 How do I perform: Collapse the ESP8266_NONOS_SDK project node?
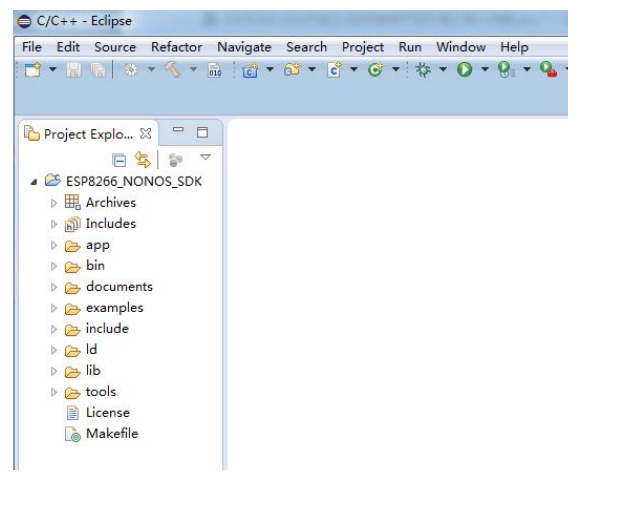pos(34,181)
